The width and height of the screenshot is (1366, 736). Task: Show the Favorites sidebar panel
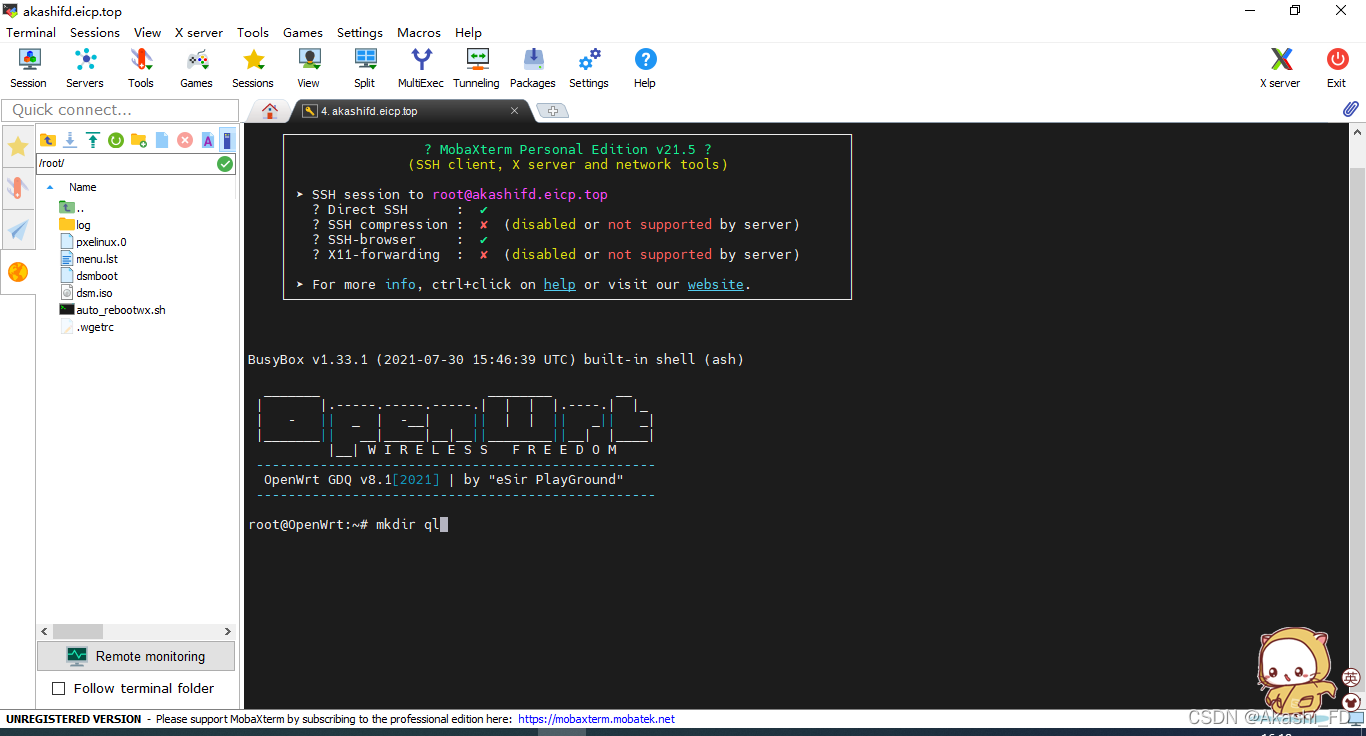(18, 146)
